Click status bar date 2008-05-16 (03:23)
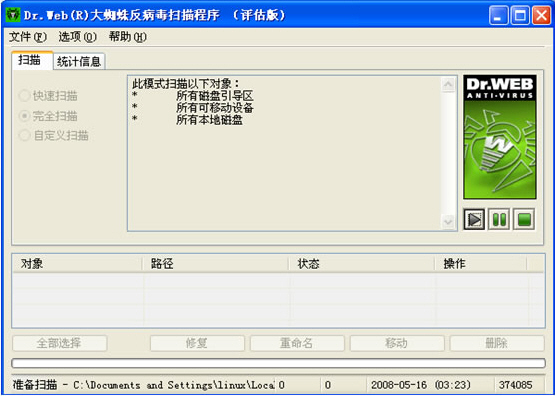This screenshot has height=396, width=555. (421, 385)
